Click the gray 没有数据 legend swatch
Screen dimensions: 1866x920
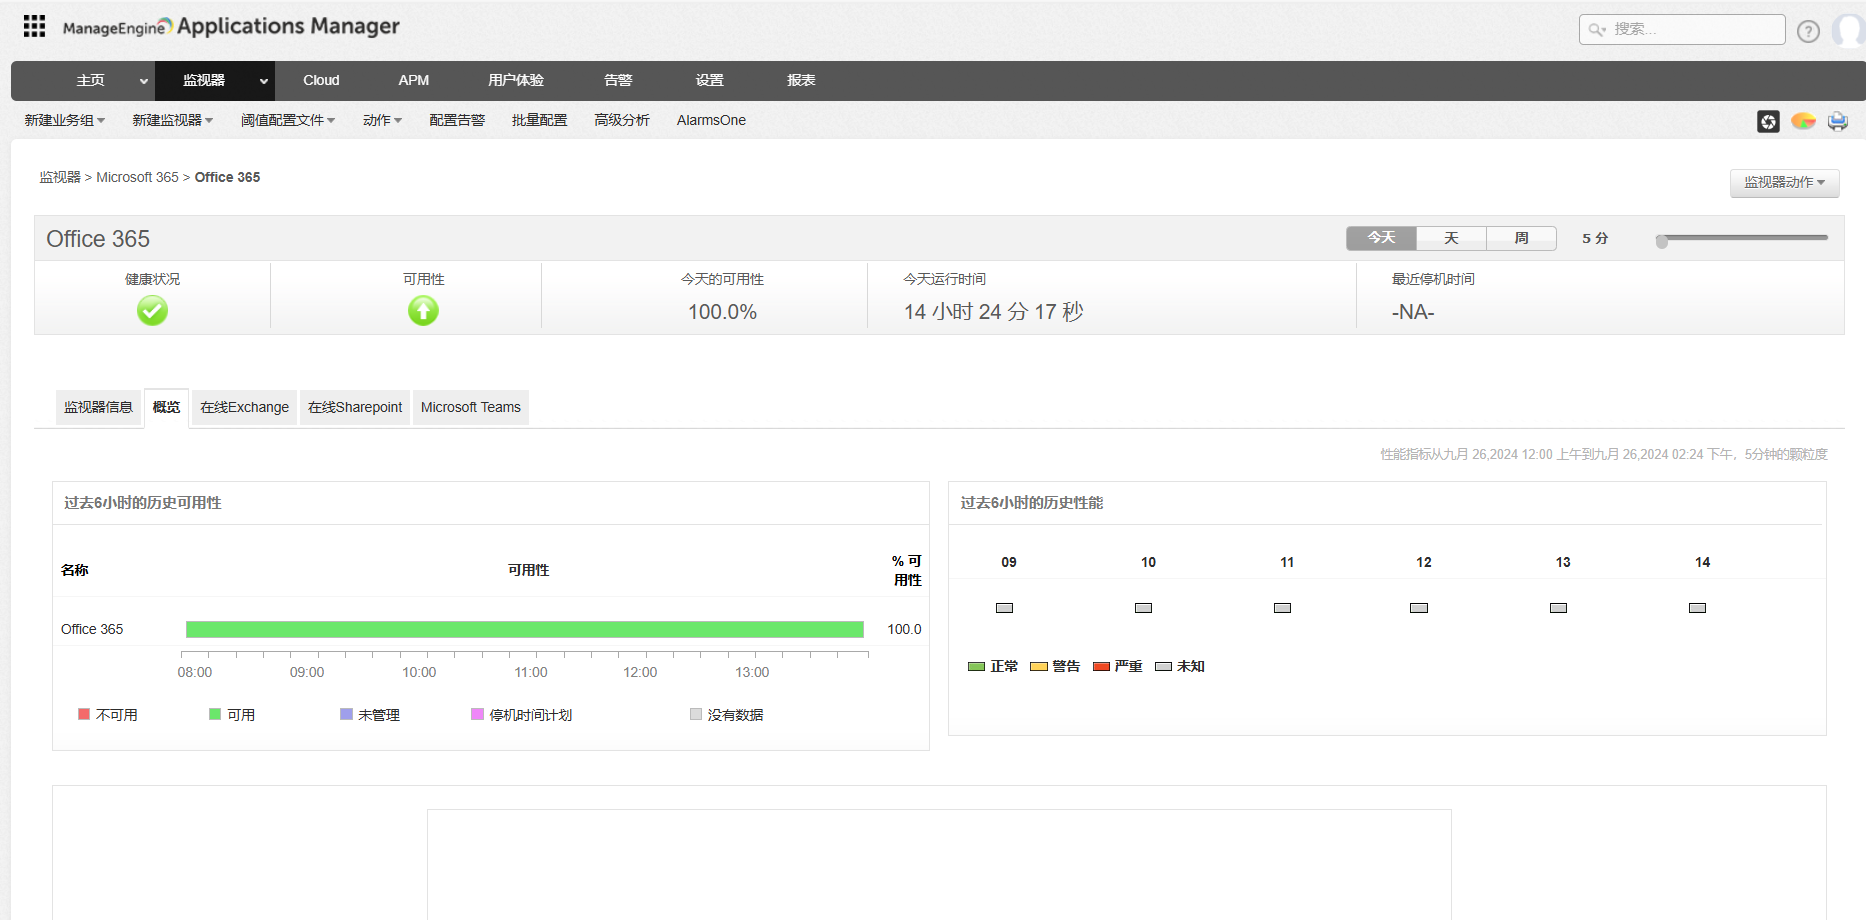(696, 714)
